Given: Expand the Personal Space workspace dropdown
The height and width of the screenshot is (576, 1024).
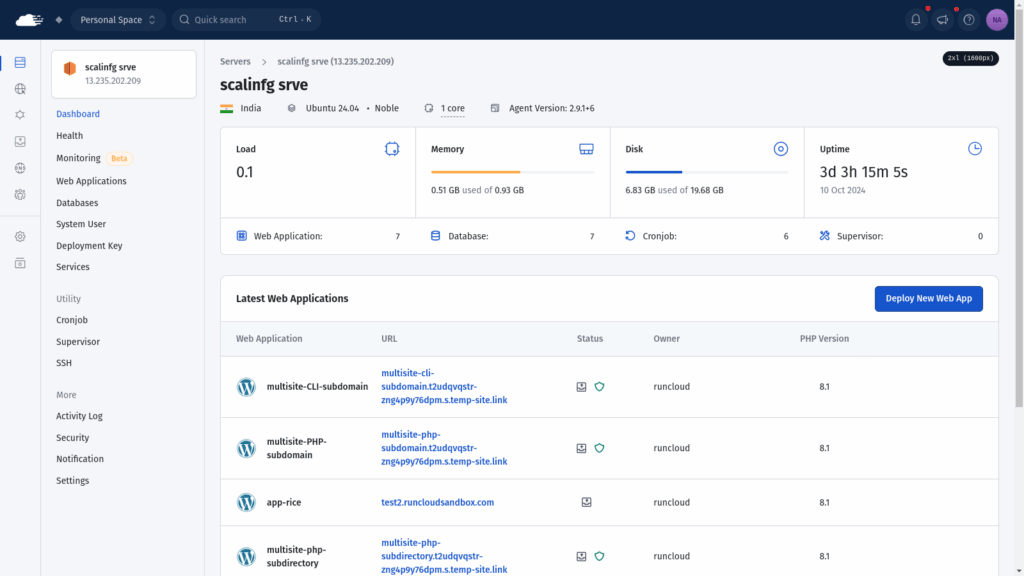Looking at the screenshot, I should coord(118,20).
